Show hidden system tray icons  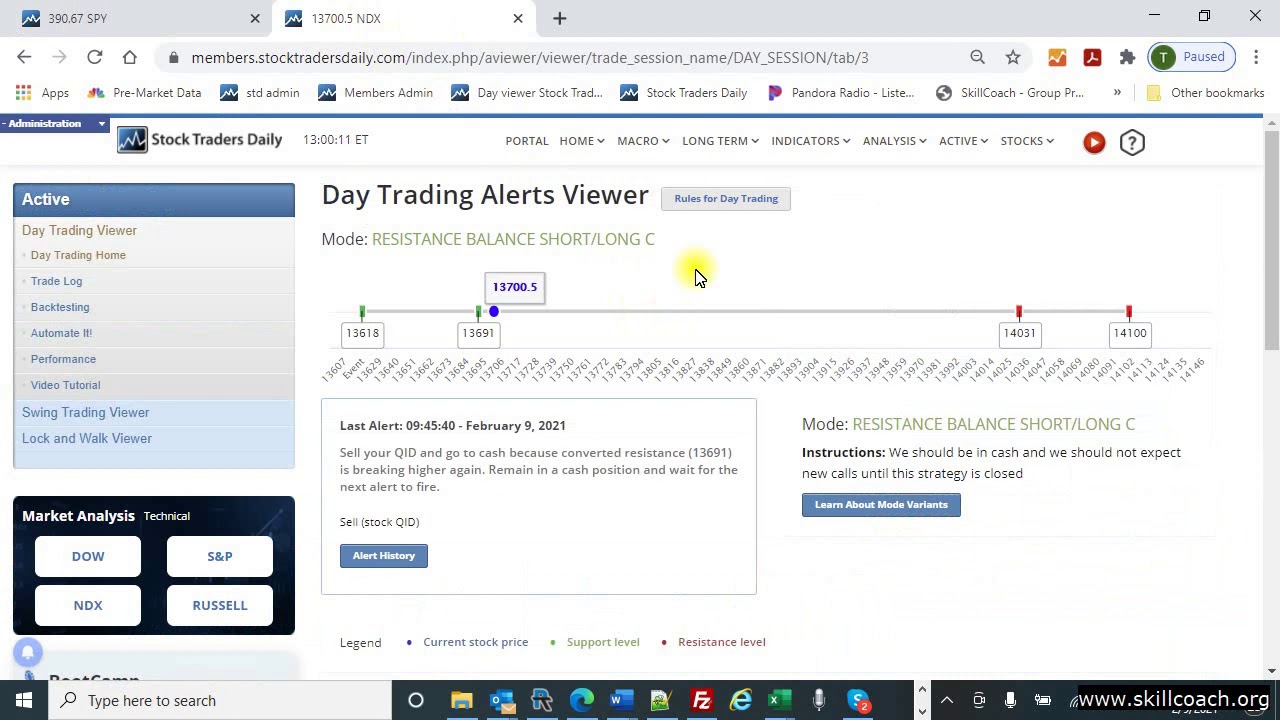(x=947, y=700)
